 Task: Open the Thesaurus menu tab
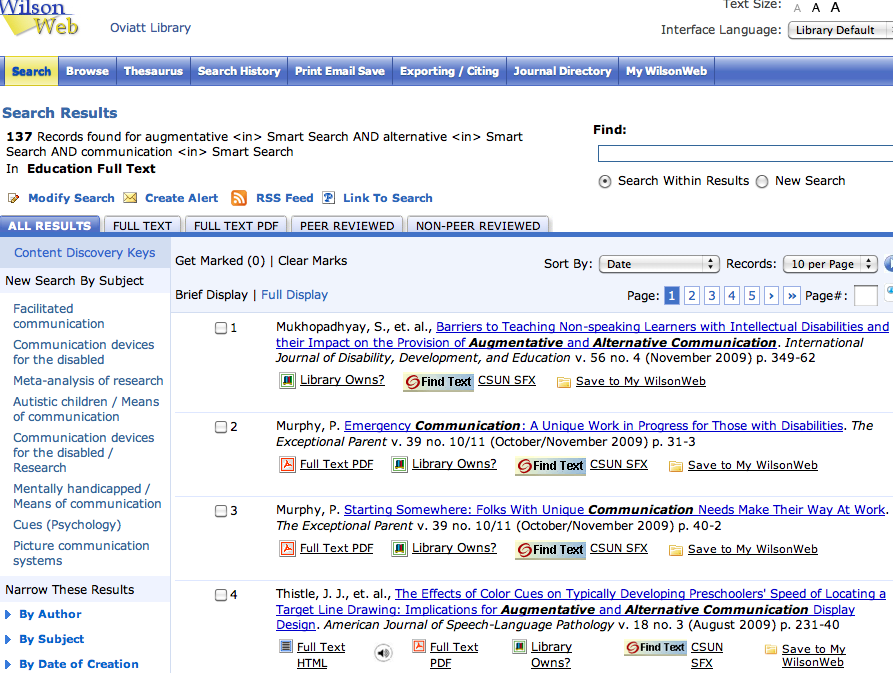(x=153, y=71)
